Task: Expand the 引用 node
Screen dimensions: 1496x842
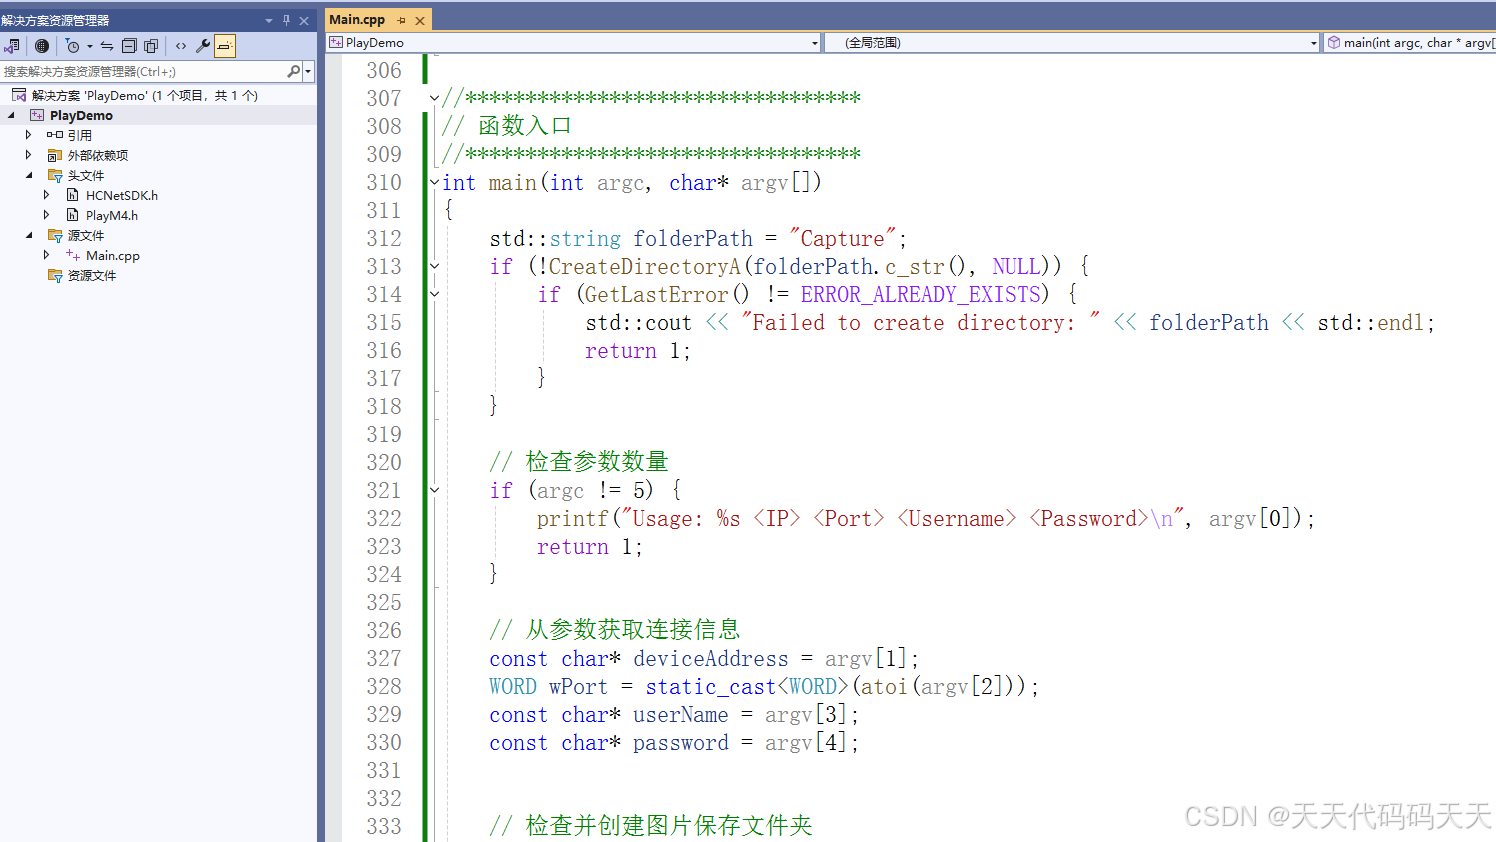Action: 29,135
